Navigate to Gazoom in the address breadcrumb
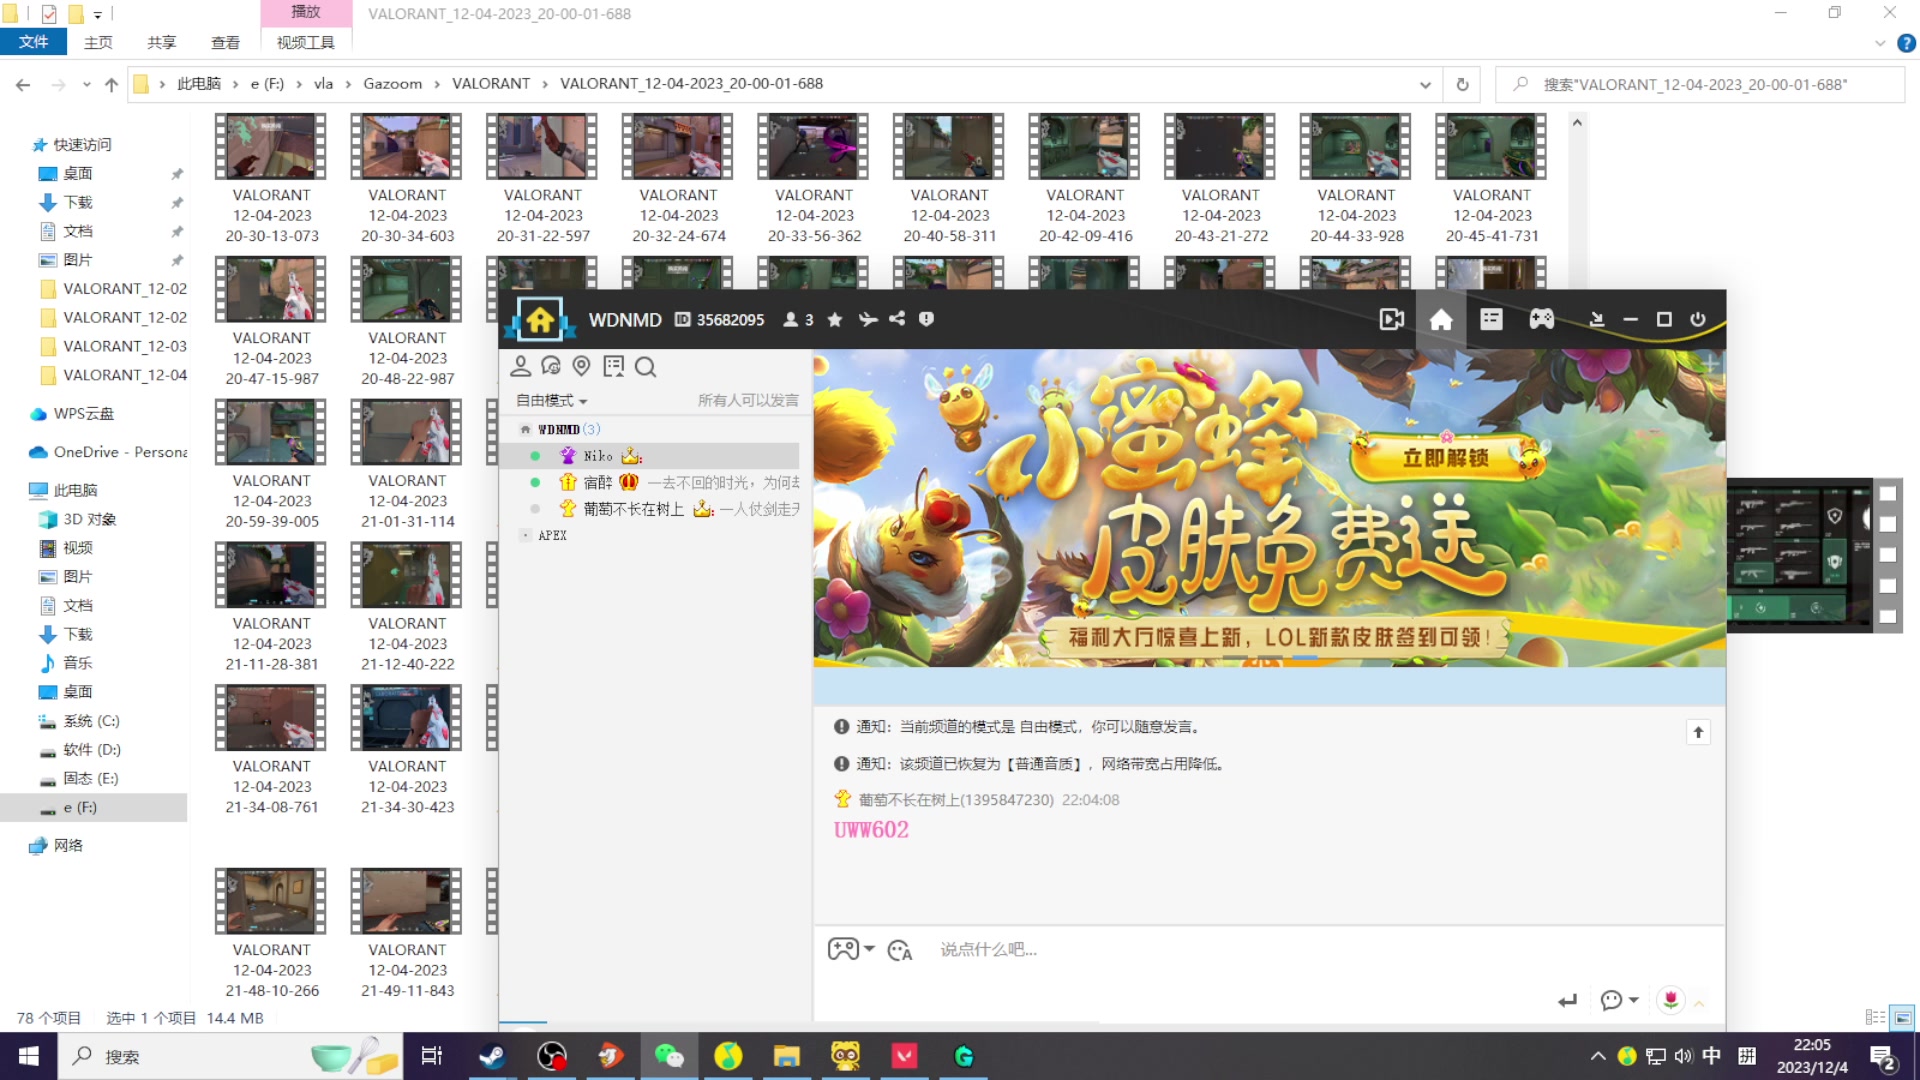 point(392,84)
